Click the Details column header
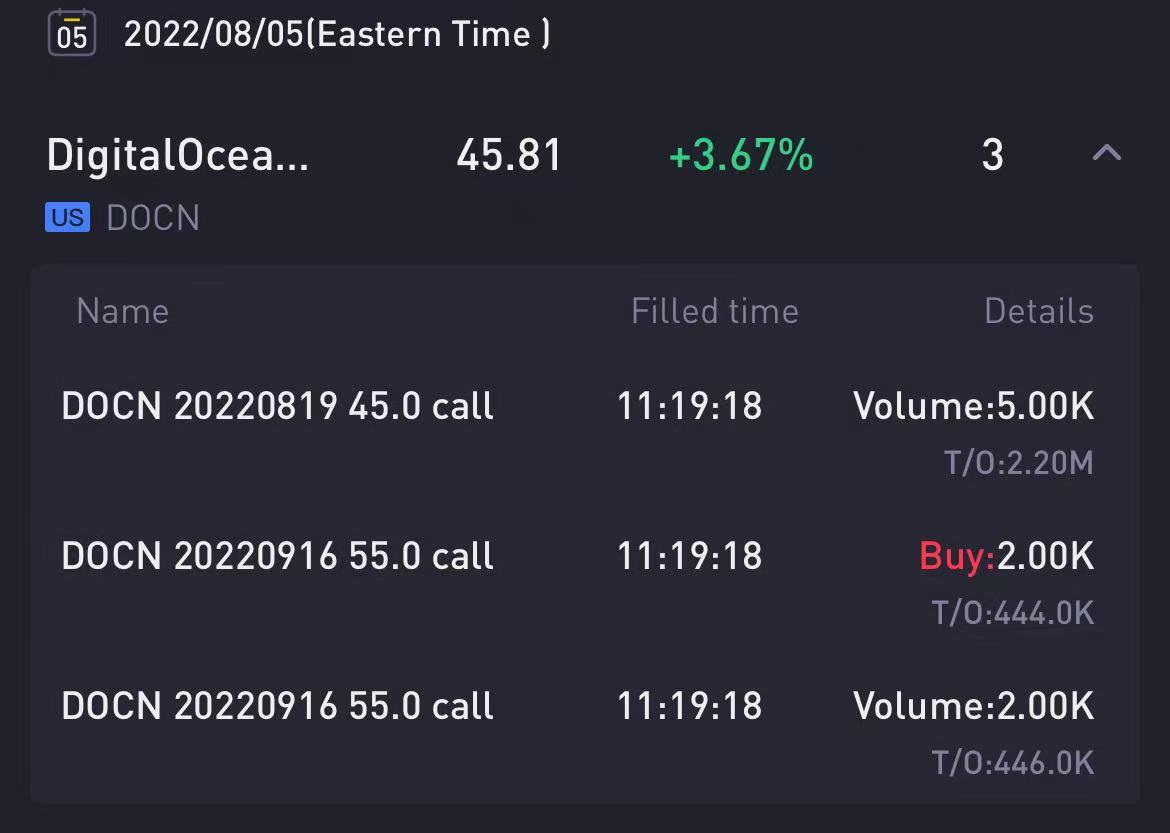The image size is (1170, 833). pyautogui.click(x=1039, y=311)
